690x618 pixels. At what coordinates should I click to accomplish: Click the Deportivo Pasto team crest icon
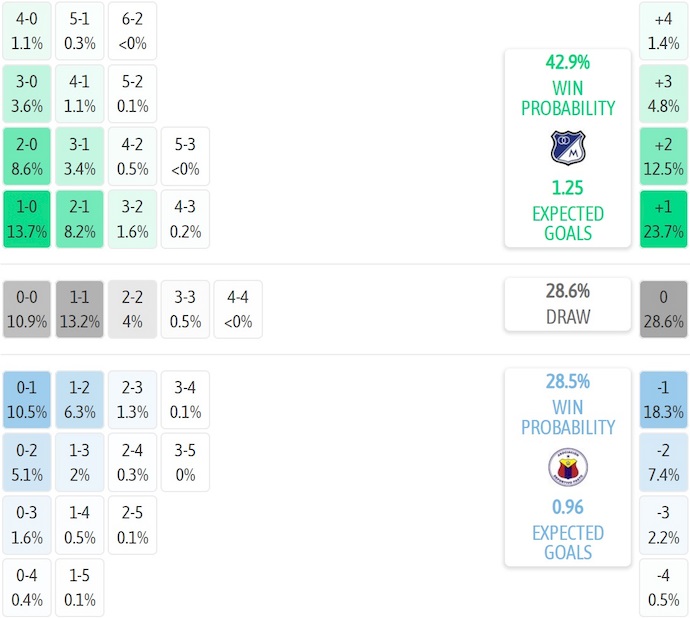(x=567, y=467)
